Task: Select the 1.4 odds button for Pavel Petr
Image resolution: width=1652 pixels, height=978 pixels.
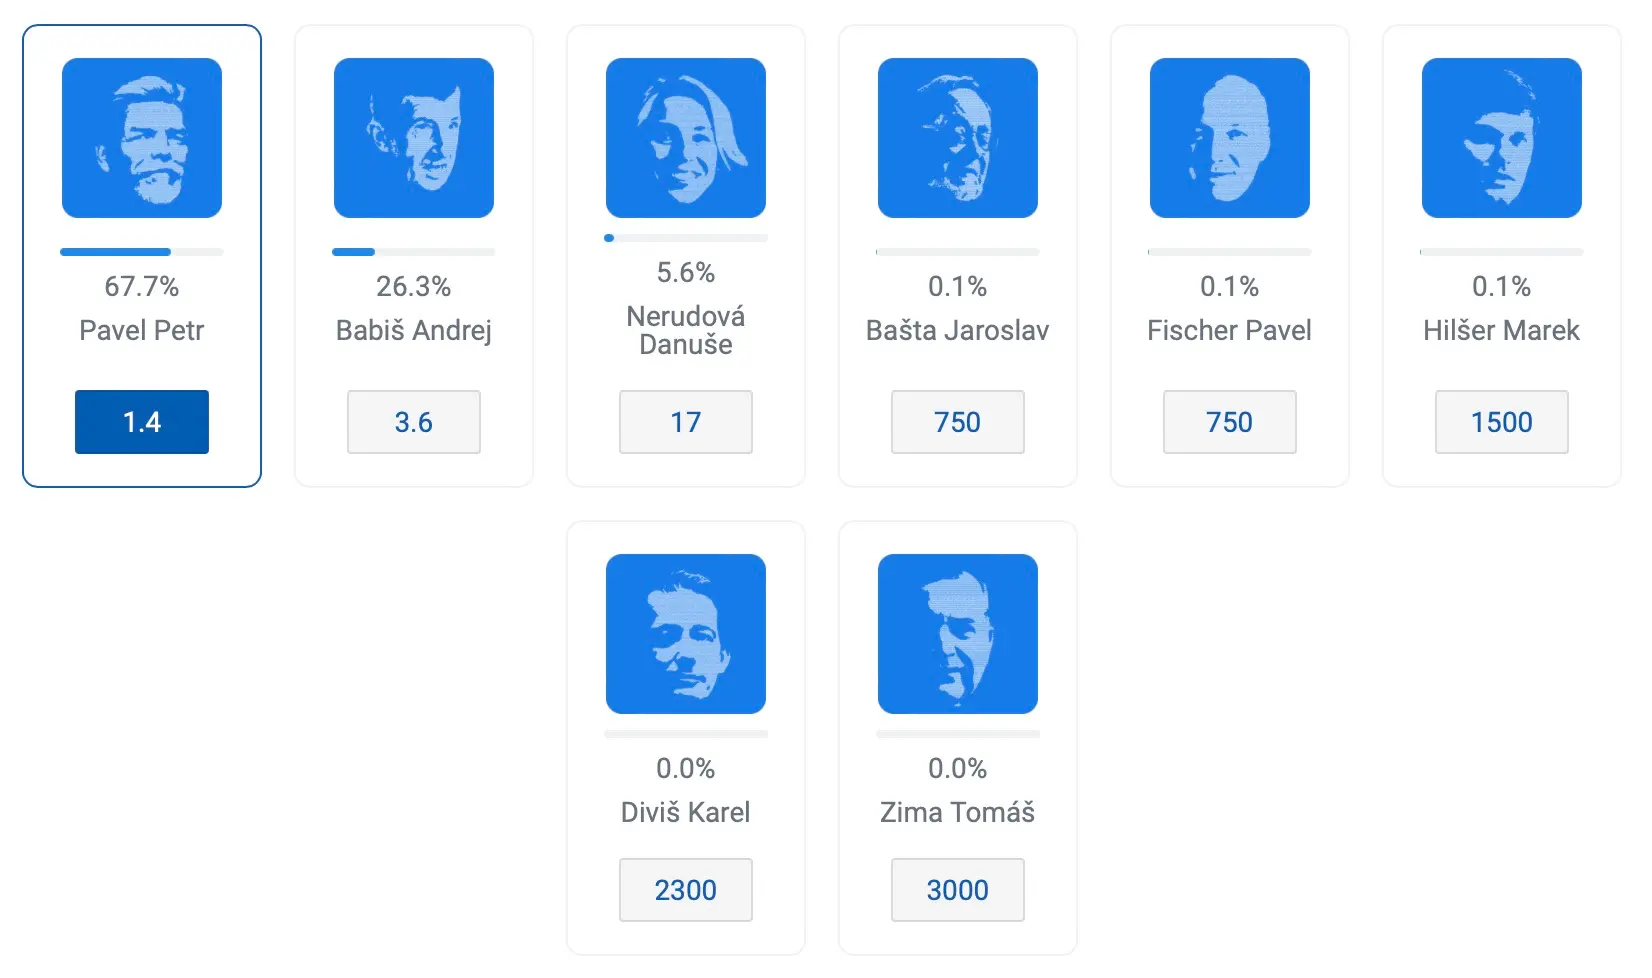Action: point(142,422)
